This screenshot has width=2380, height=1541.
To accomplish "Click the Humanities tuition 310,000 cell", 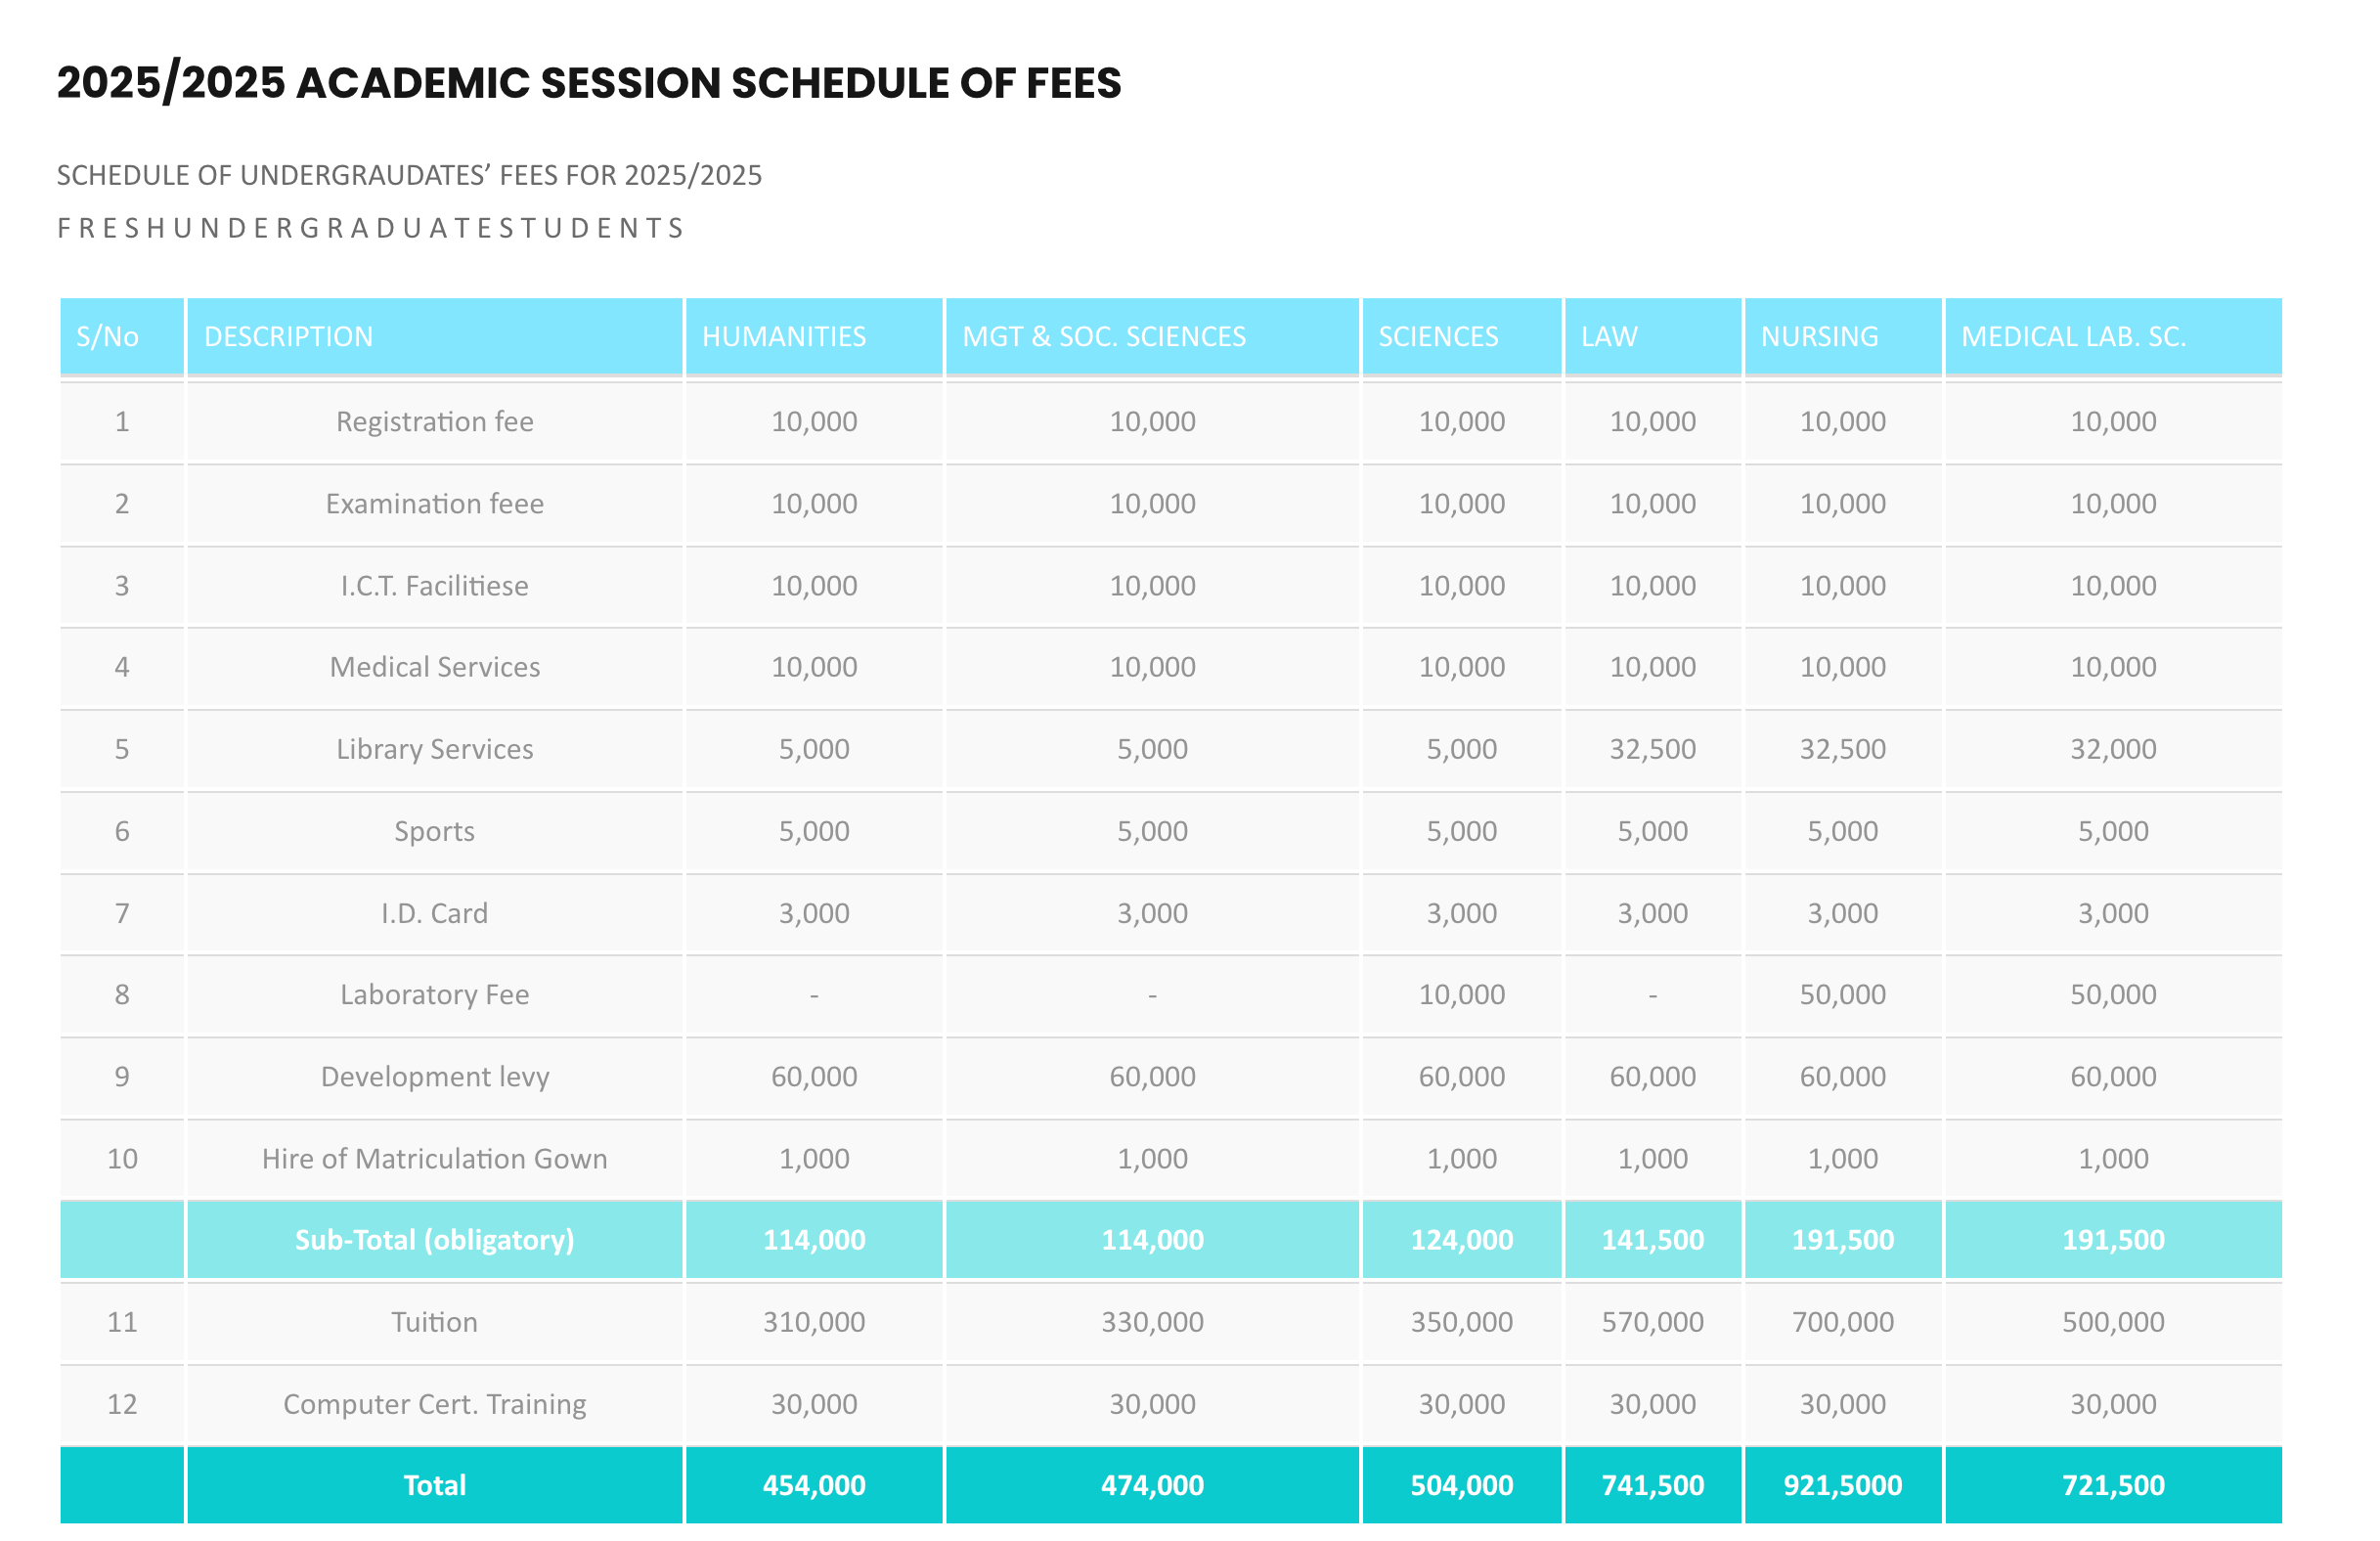I will (x=813, y=1321).
